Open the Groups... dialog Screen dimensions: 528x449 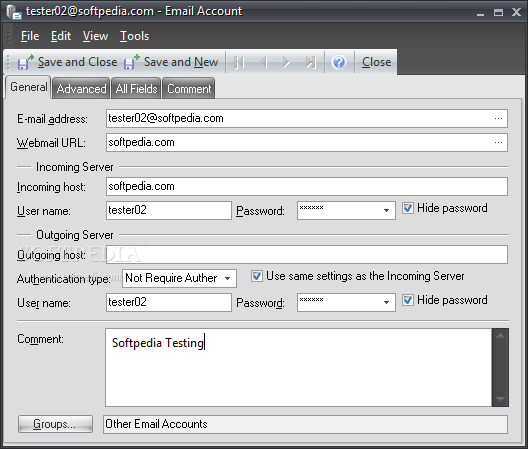(55, 424)
